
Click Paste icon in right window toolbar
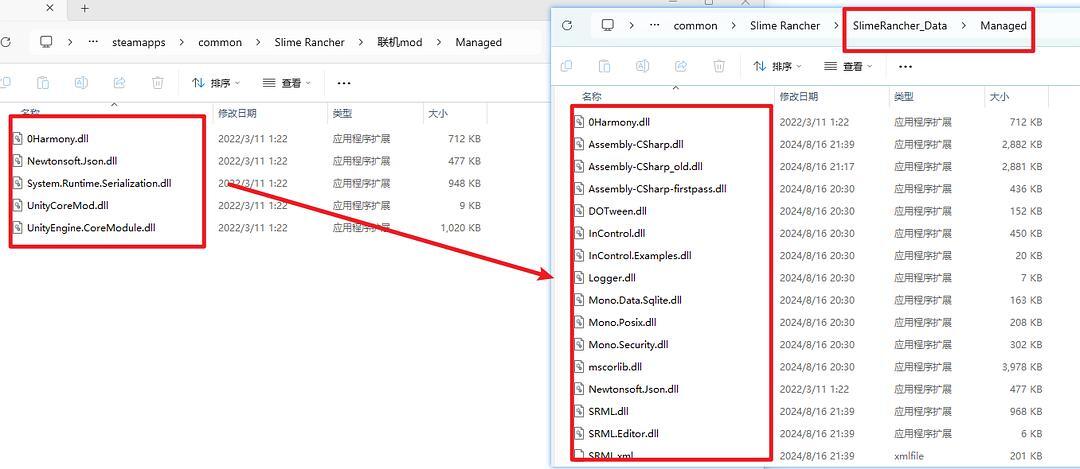tap(604, 66)
